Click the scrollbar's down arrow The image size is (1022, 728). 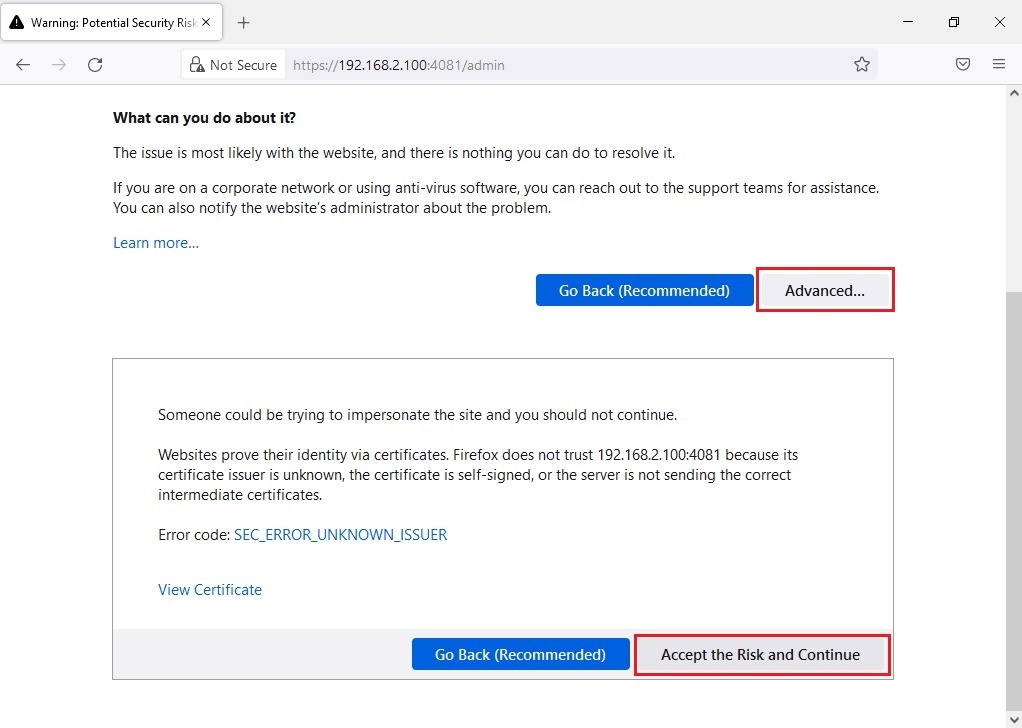(1013, 720)
